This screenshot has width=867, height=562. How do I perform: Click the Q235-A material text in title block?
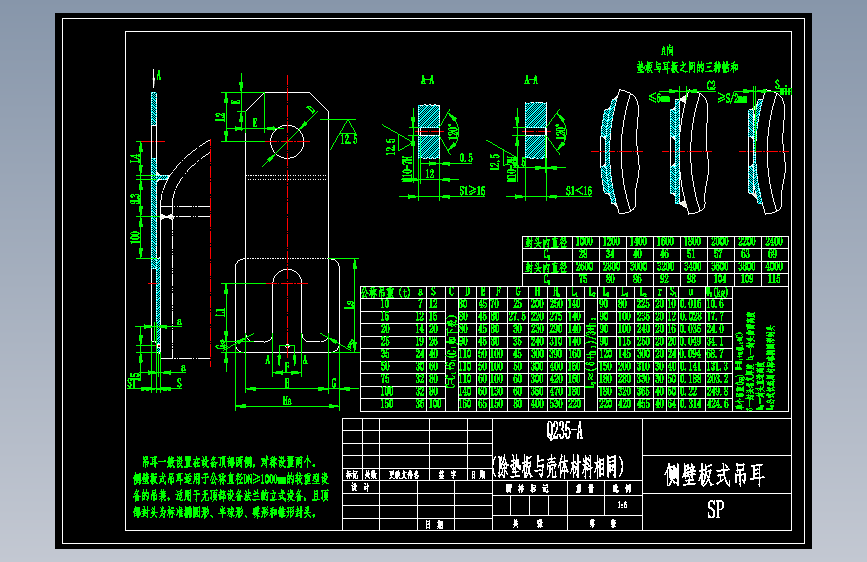tap(565, 430)
